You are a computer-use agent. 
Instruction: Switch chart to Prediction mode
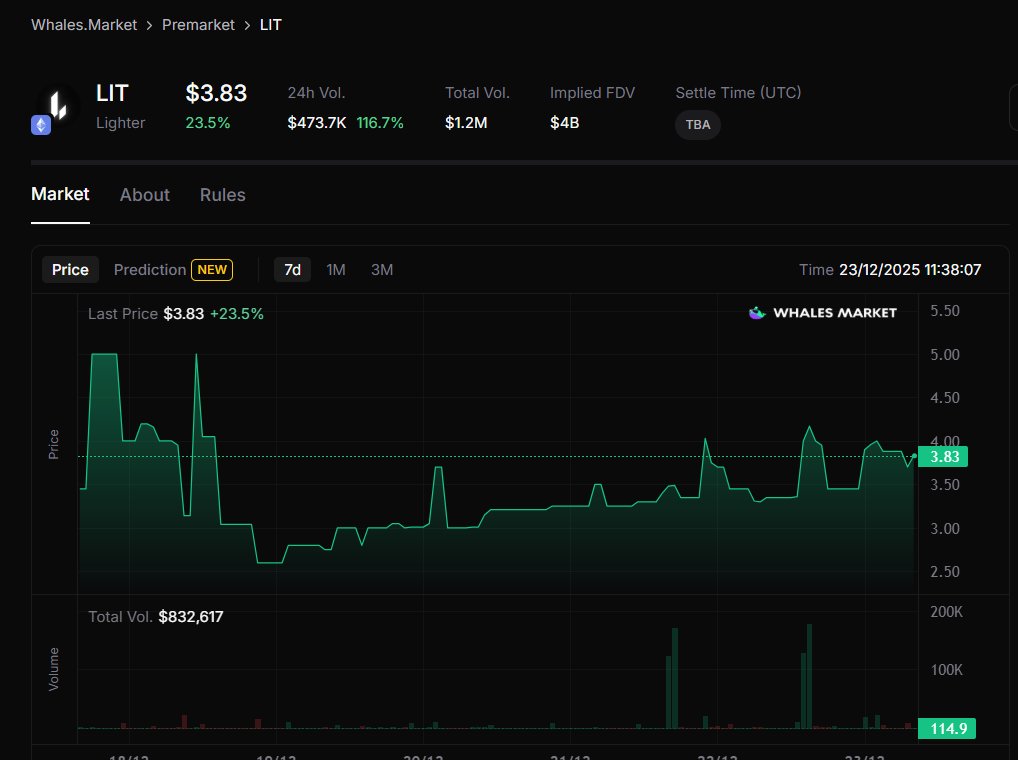[x=150, y=269]
